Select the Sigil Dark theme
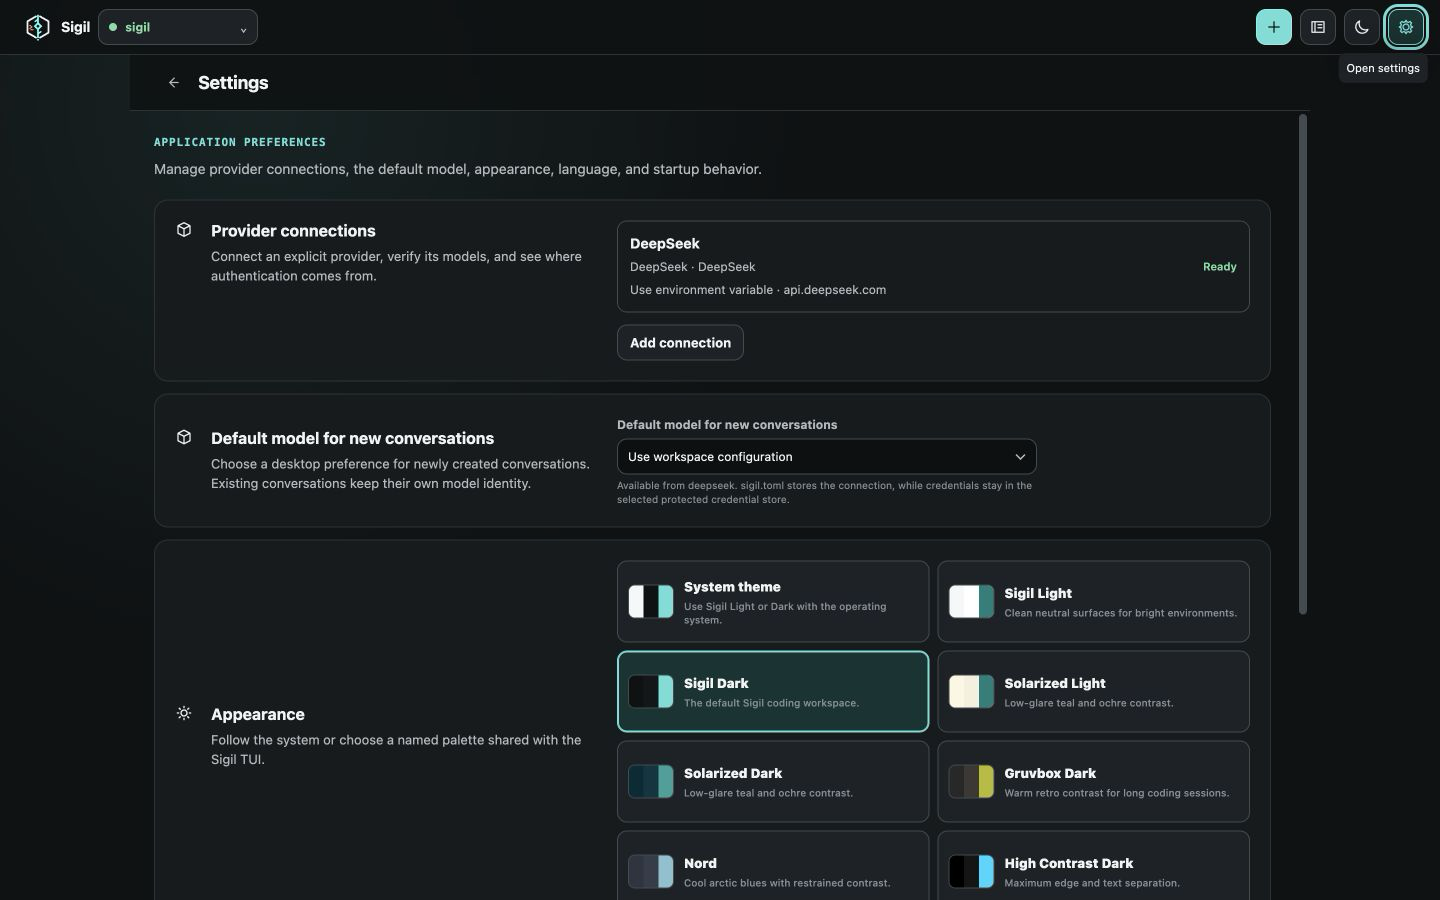Image resolution: width=1440 pixels, height=900 pixels. coord(773,691)
